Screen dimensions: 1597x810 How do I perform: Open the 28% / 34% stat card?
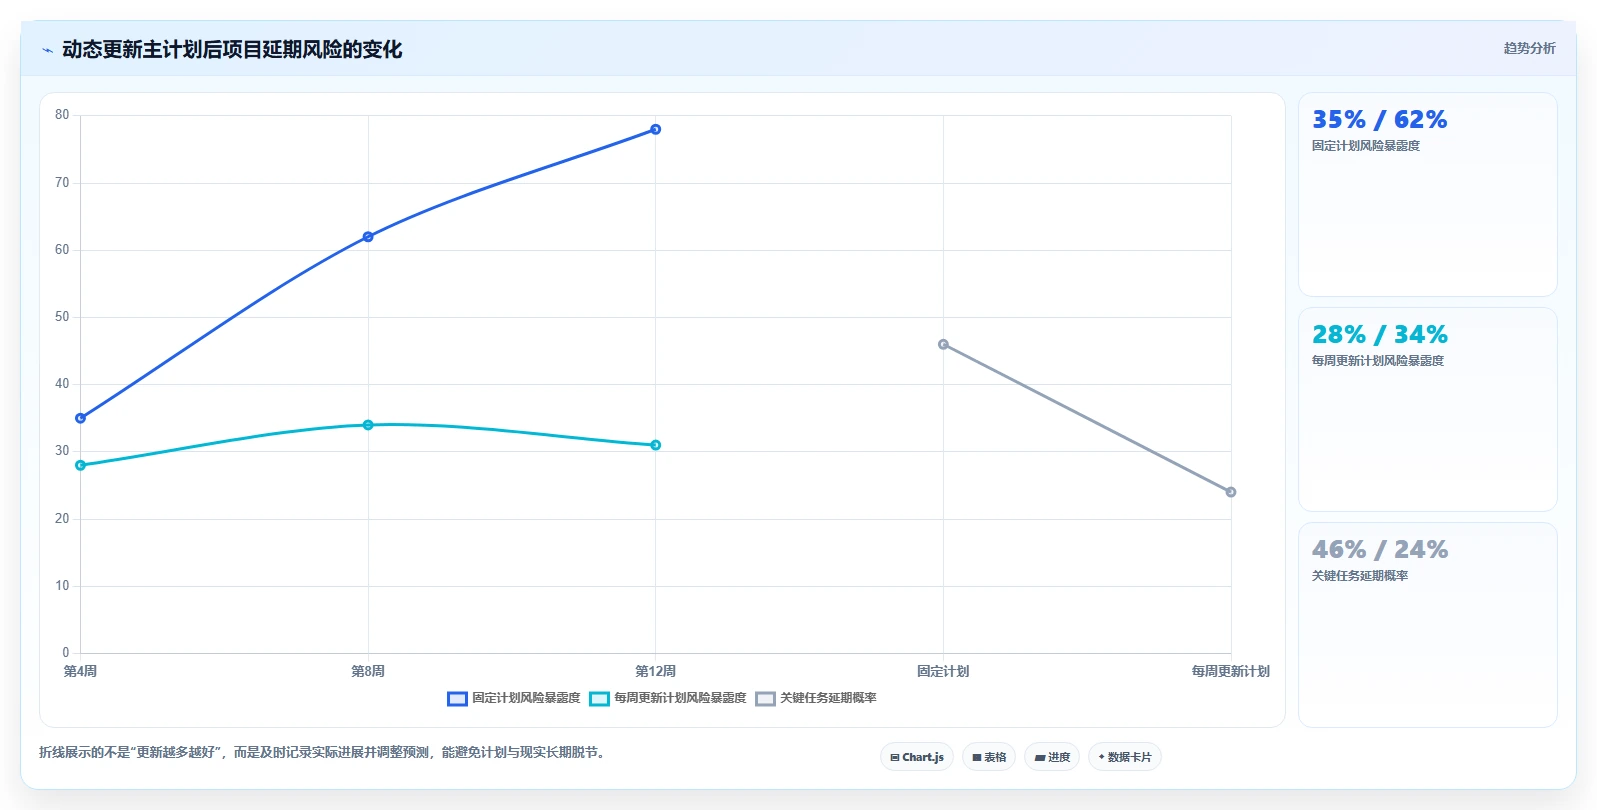tap(1428, 410)
